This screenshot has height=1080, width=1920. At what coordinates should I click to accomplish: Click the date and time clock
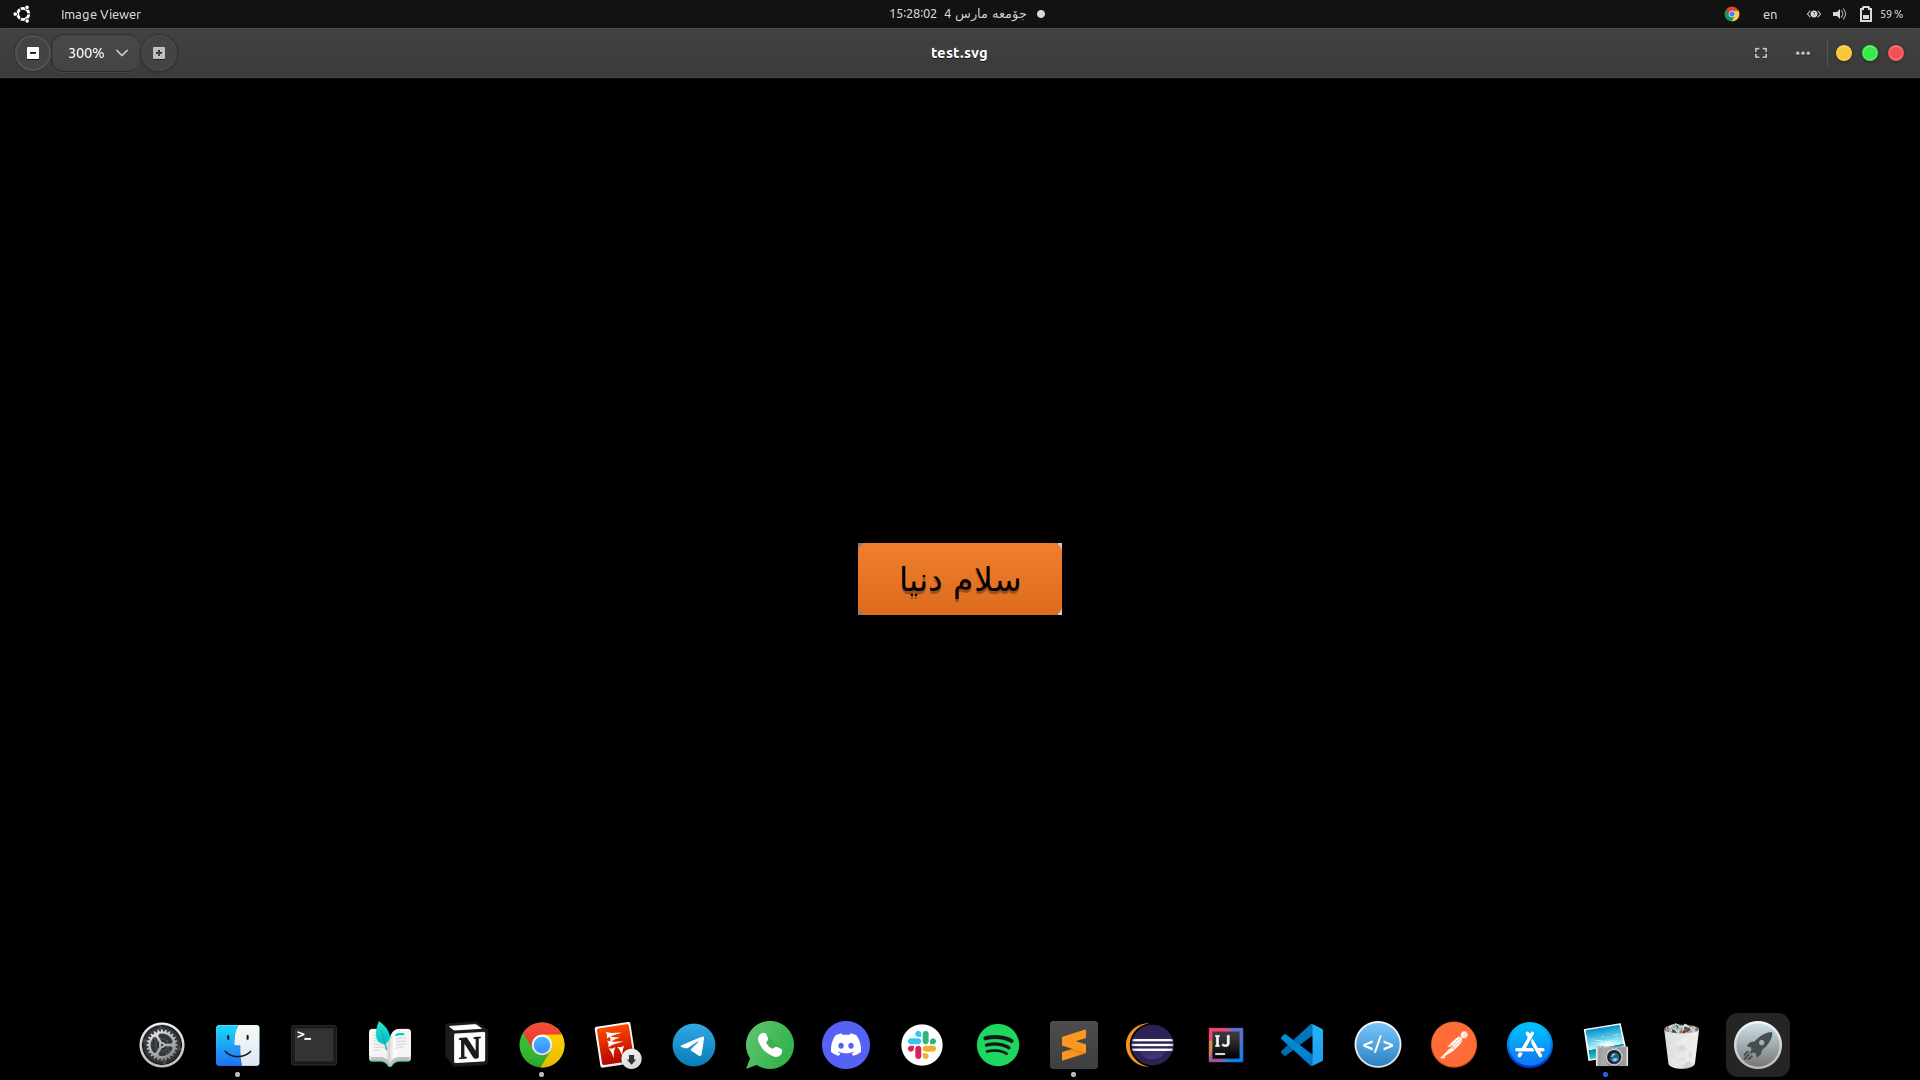(x=958, y=14)
